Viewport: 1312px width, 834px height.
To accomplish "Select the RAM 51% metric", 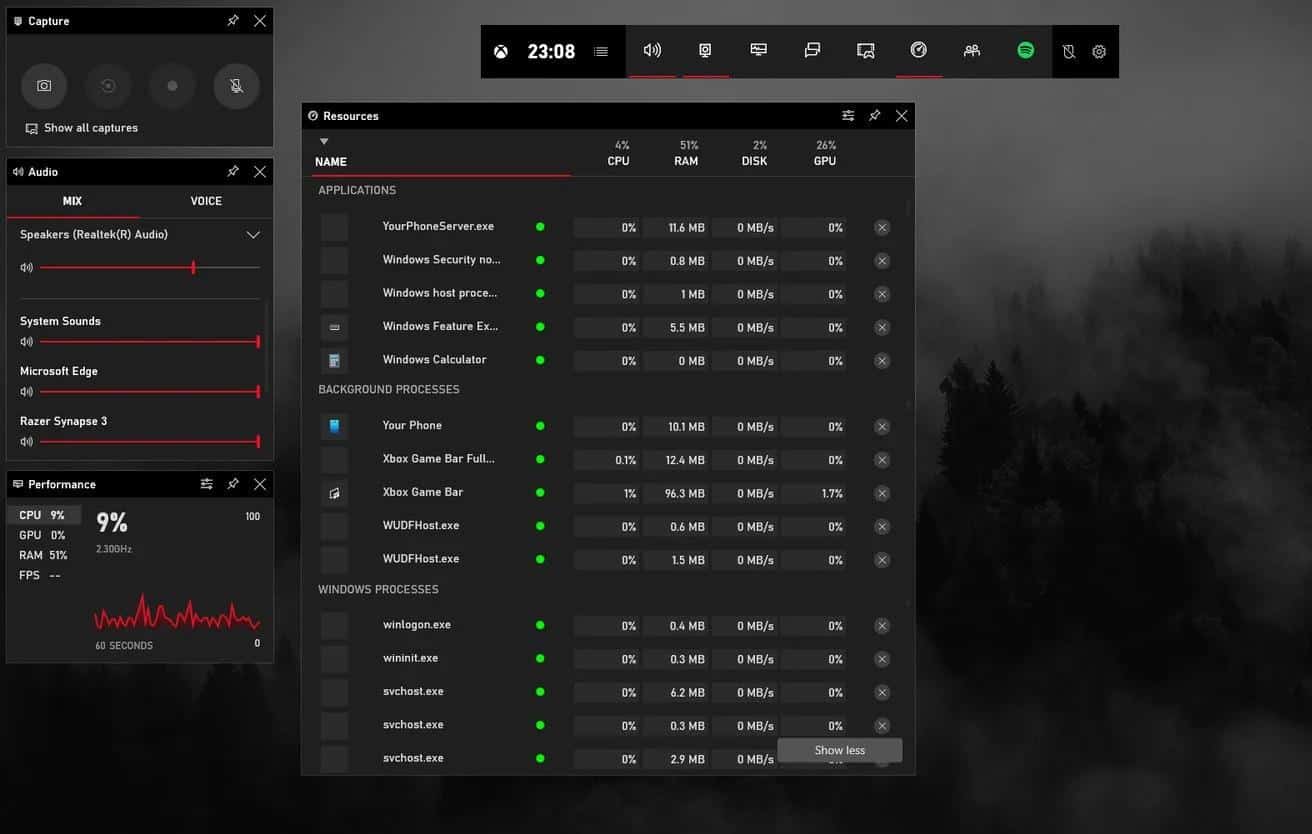I will pyautogui.click(x=44, y=555).
